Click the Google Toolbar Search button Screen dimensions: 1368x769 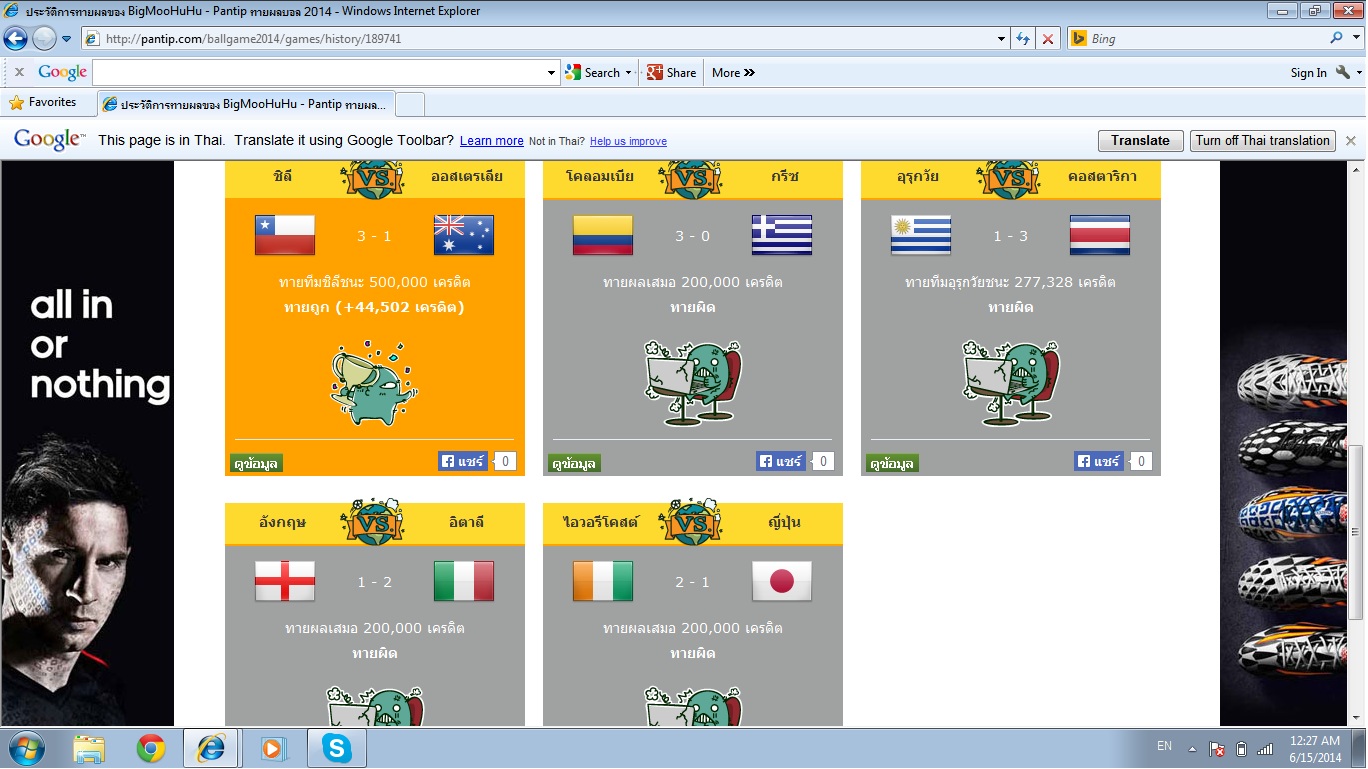(x=592, y=72)
